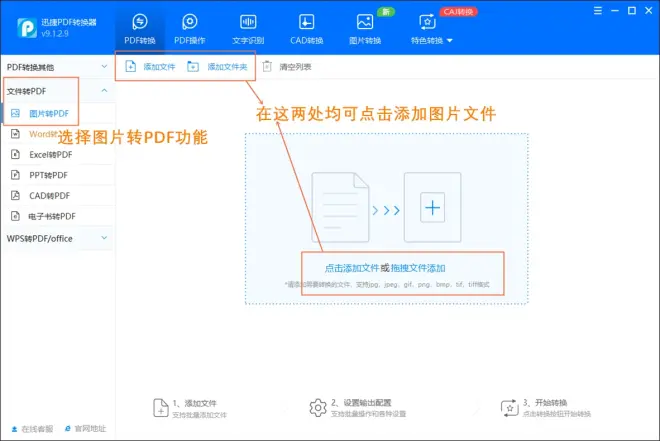This screenshot has height=441, width=660.
Task: Click the 添加文件 toolbar button
Action: click(x=150, y=66)
